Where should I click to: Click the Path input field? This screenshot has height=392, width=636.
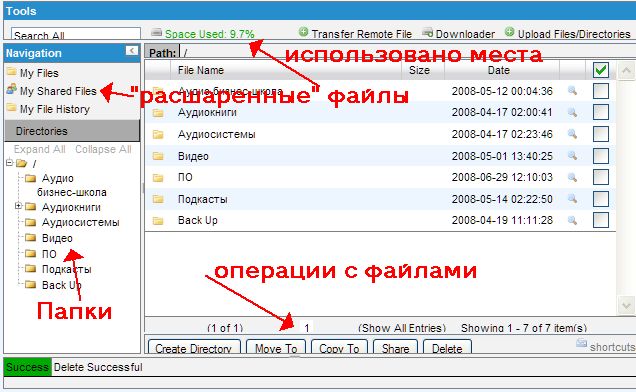pyautogui.click(x=408, y=52)
